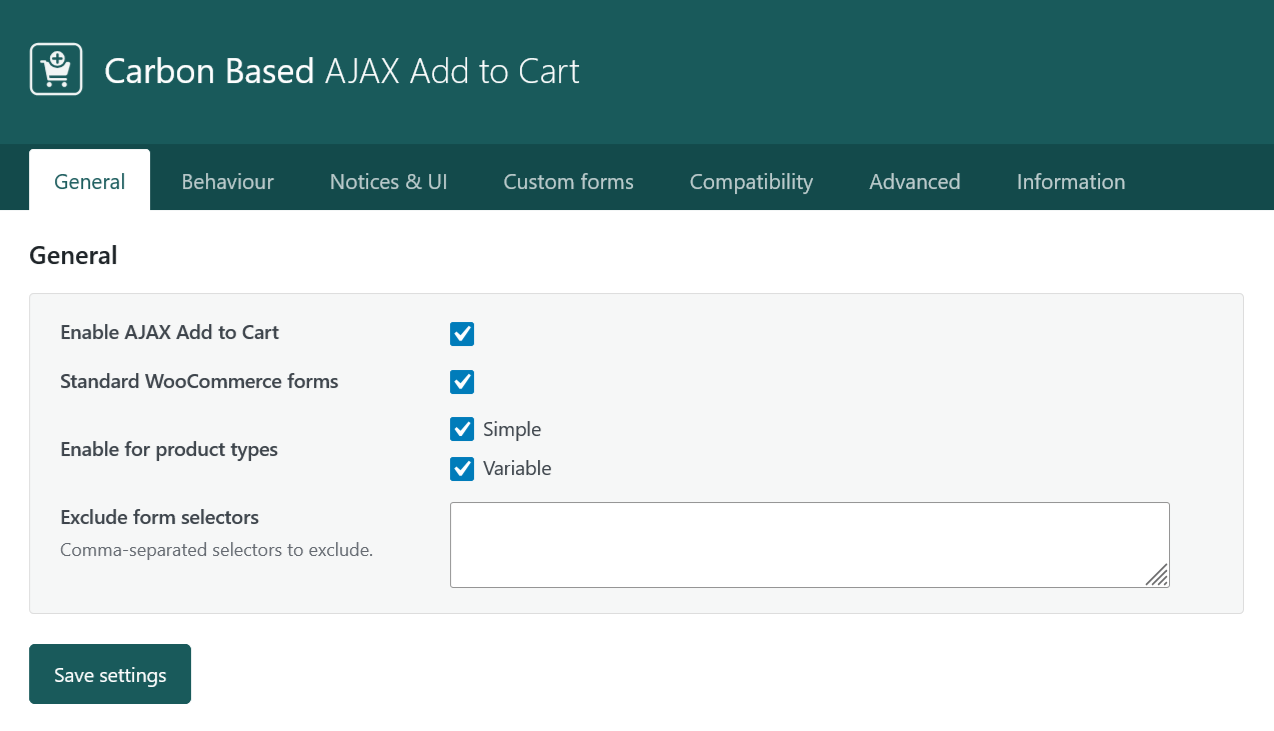Viewport: 1274px width, 731px height.
Task: Click the Enable for product types label
Action: point(169,449)
